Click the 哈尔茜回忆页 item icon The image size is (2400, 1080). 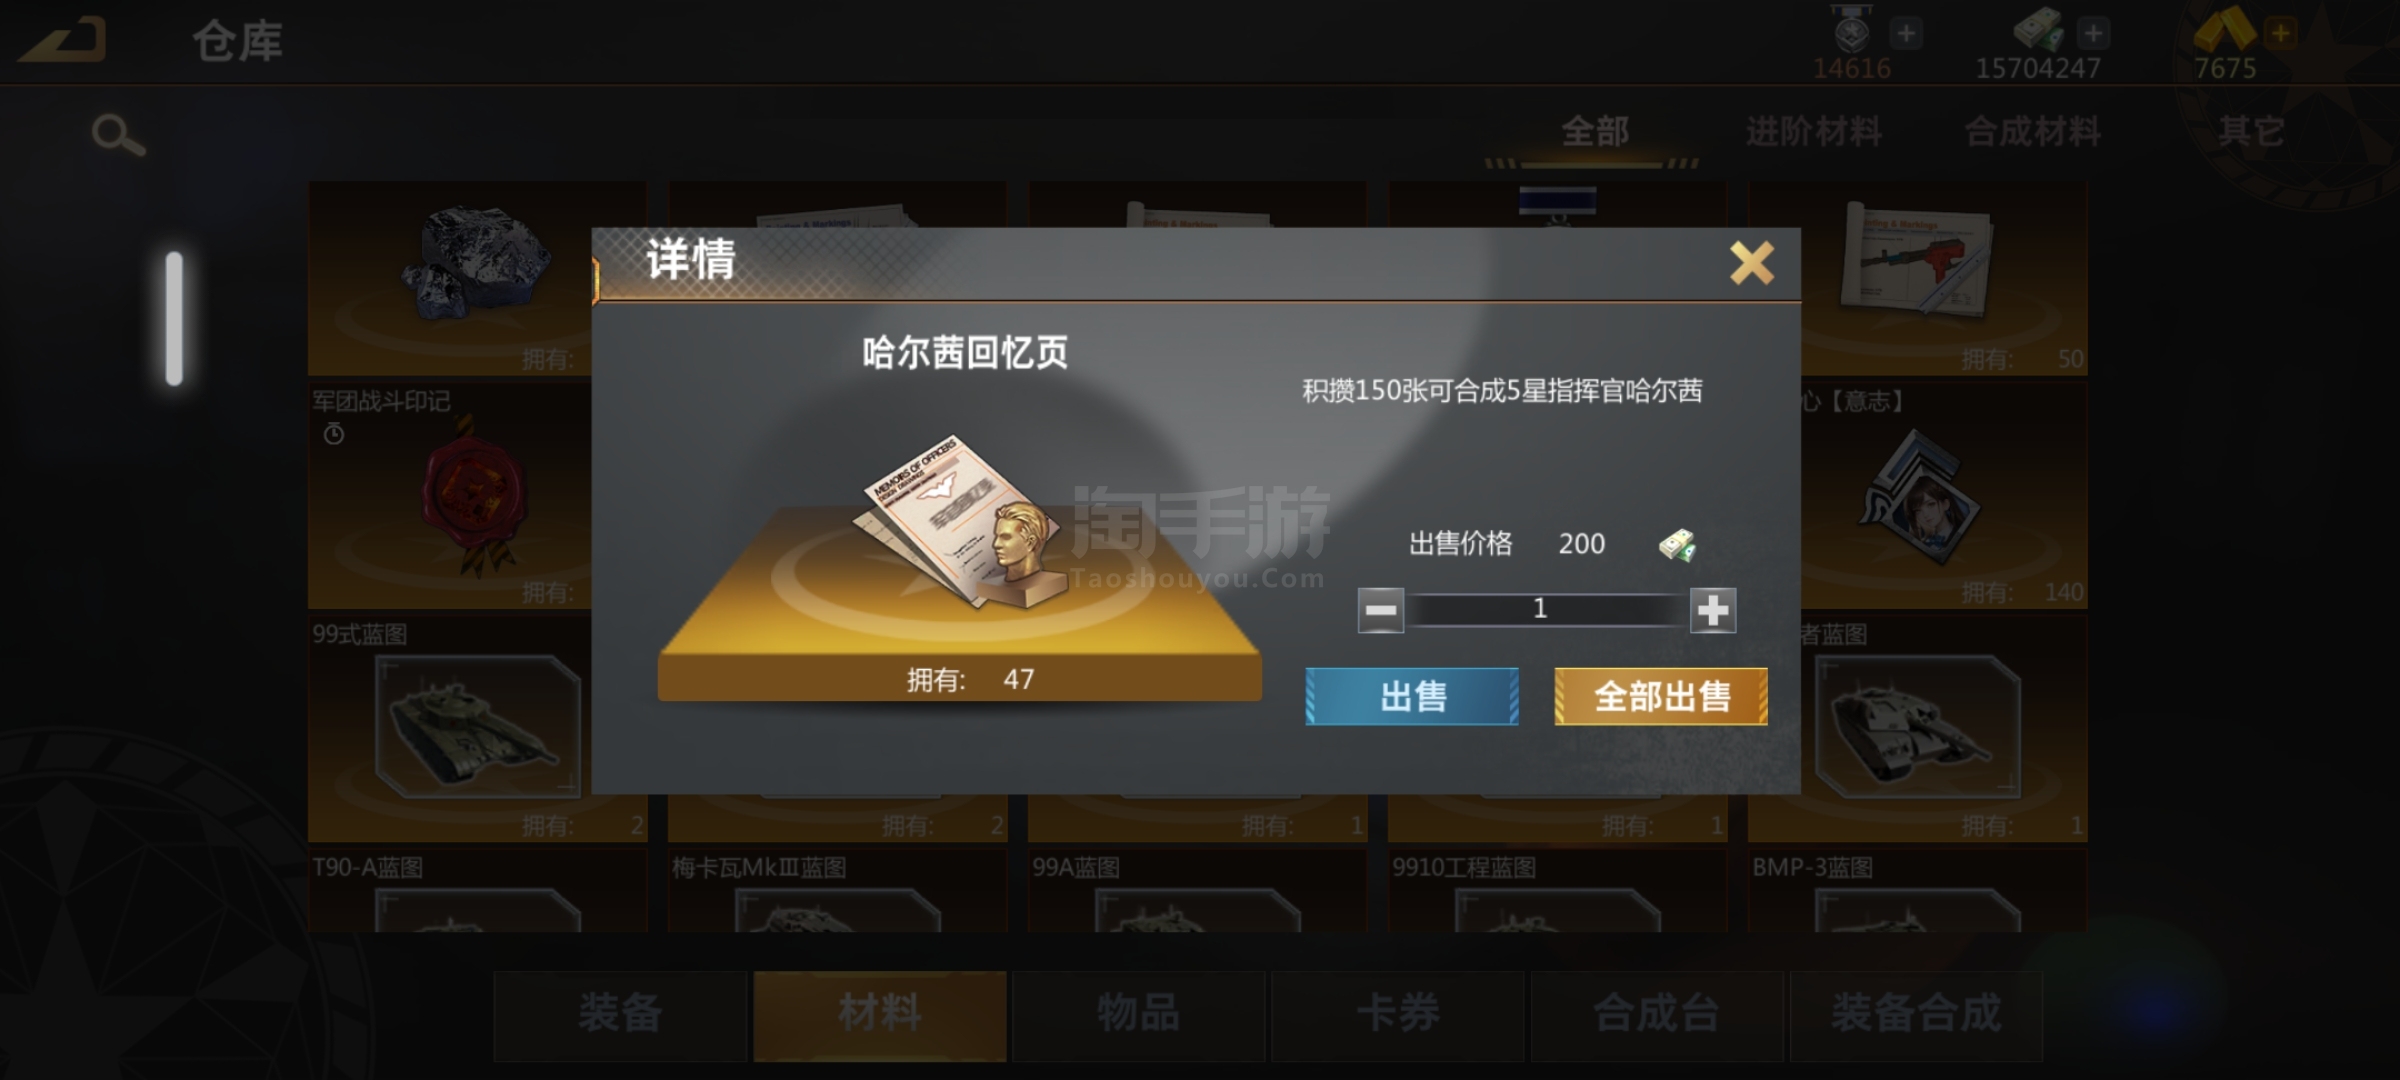point(958,522)
